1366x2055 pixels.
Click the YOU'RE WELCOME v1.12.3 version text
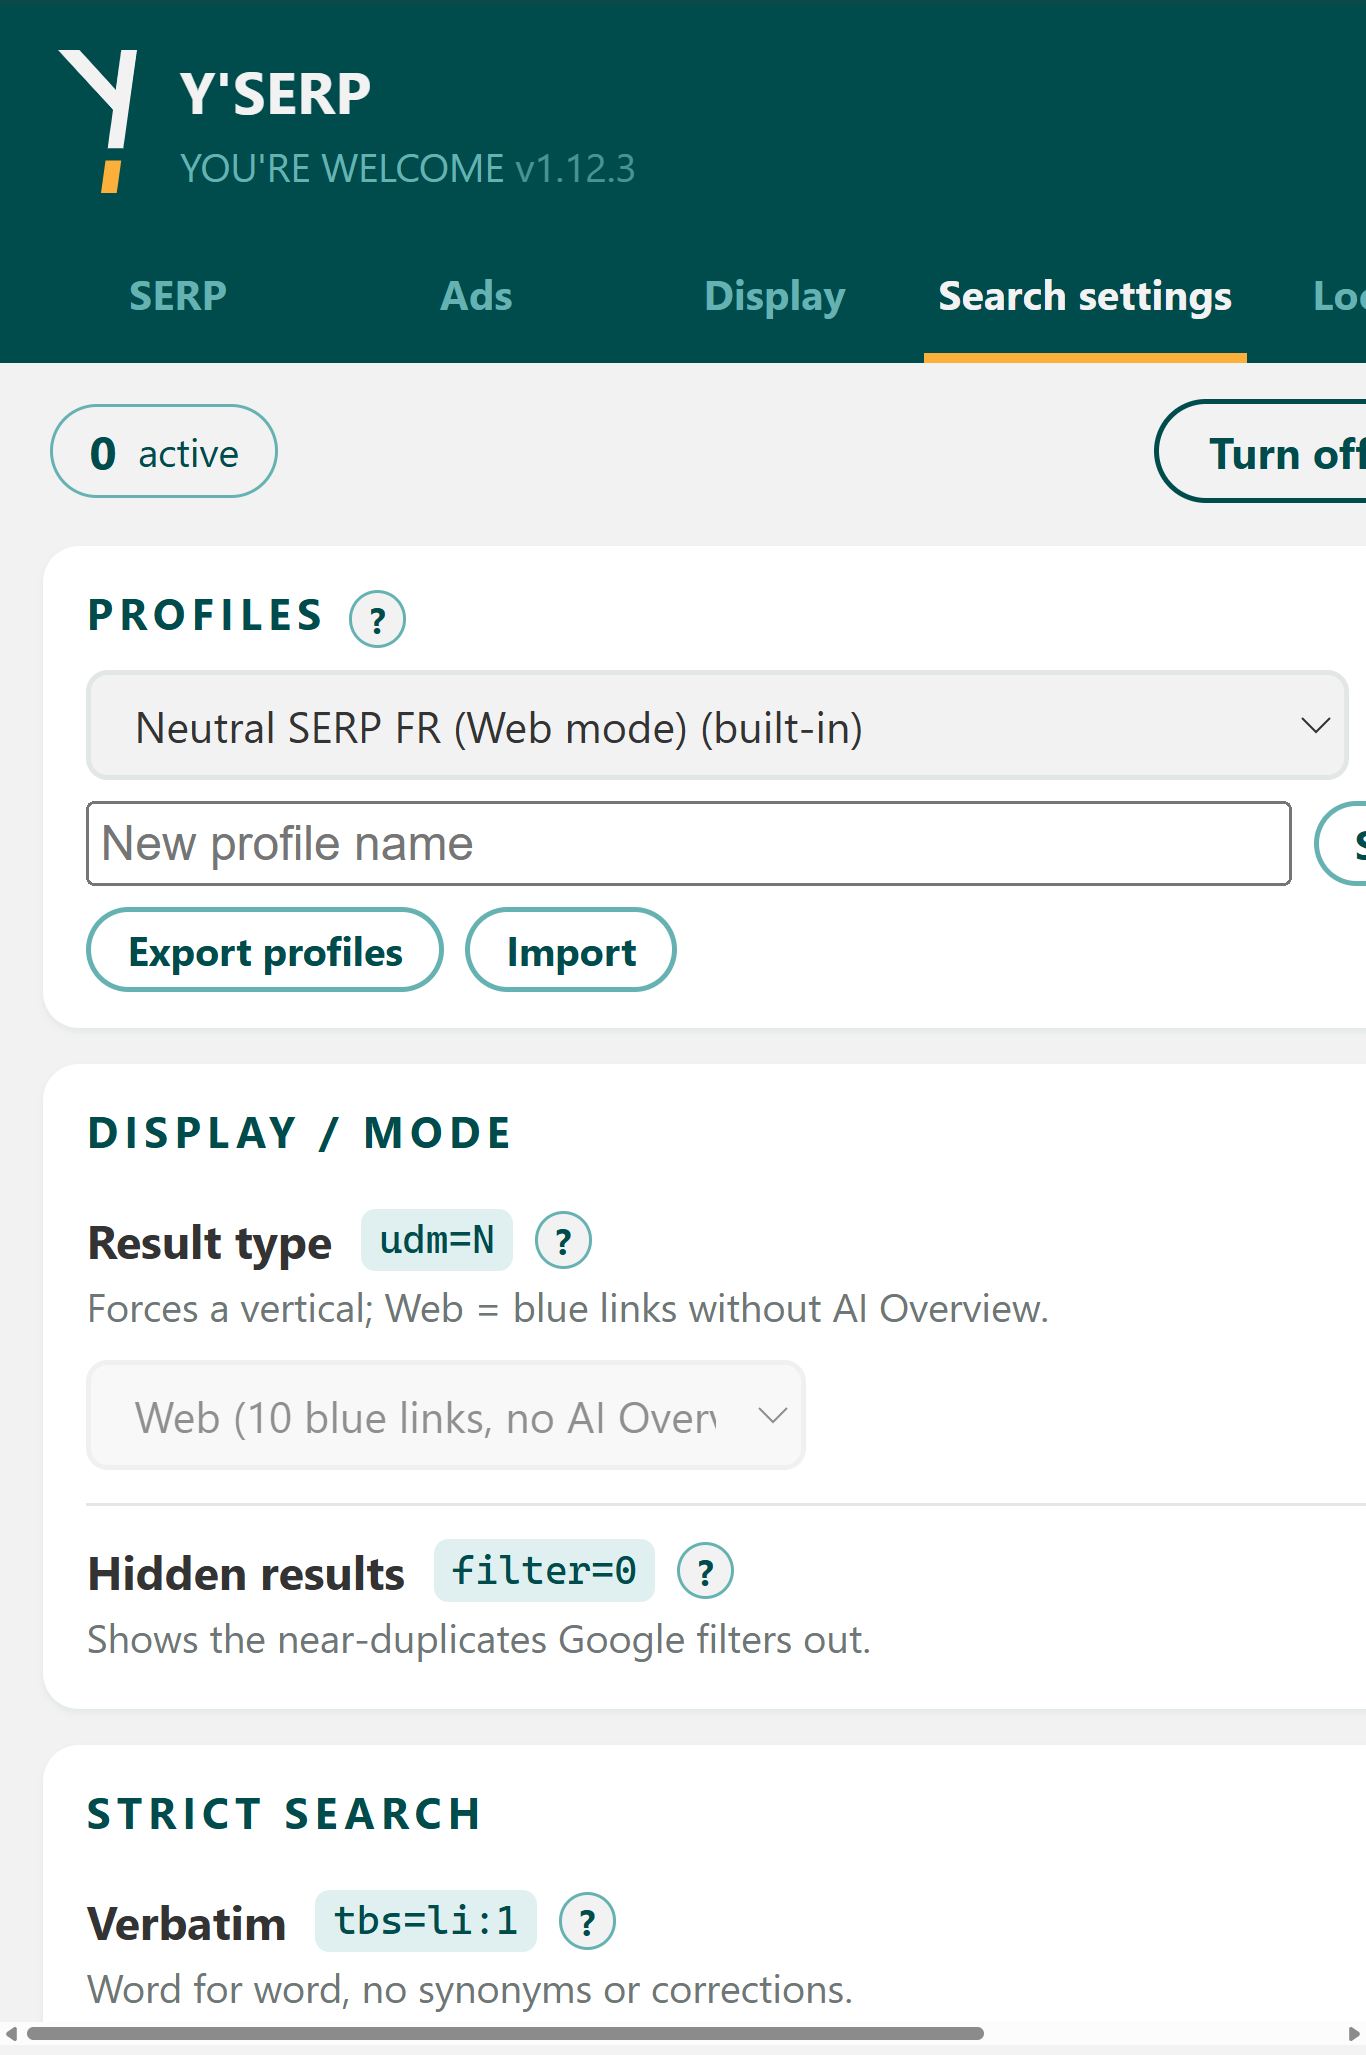(408, 168)
